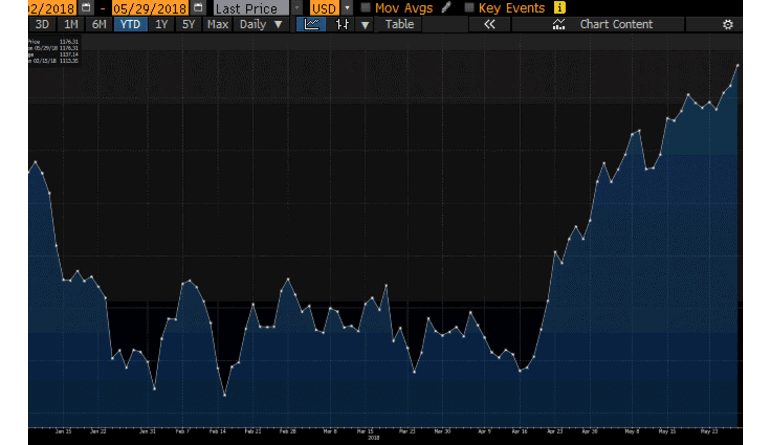Enable the Key Events checkbox

coord(469,8)
